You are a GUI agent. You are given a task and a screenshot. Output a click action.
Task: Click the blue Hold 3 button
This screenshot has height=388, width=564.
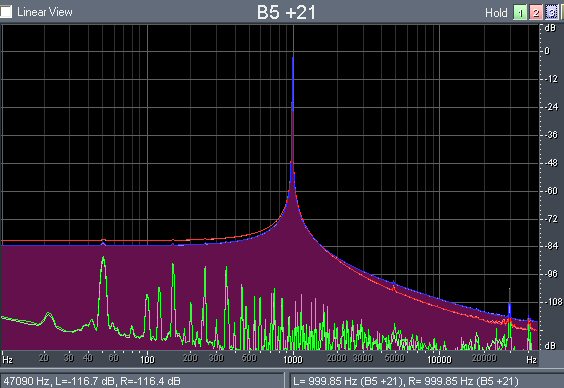point(552,13)
